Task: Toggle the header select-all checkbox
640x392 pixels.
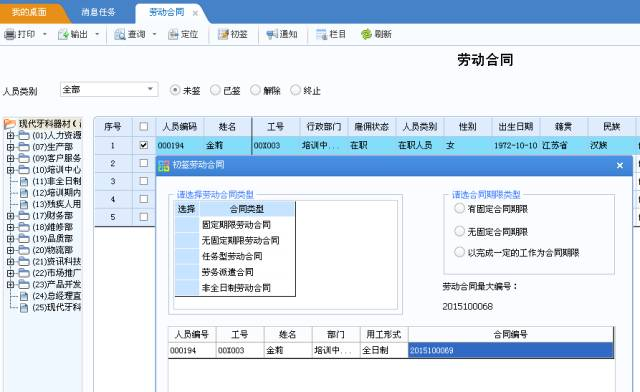Action: [144, 127]
